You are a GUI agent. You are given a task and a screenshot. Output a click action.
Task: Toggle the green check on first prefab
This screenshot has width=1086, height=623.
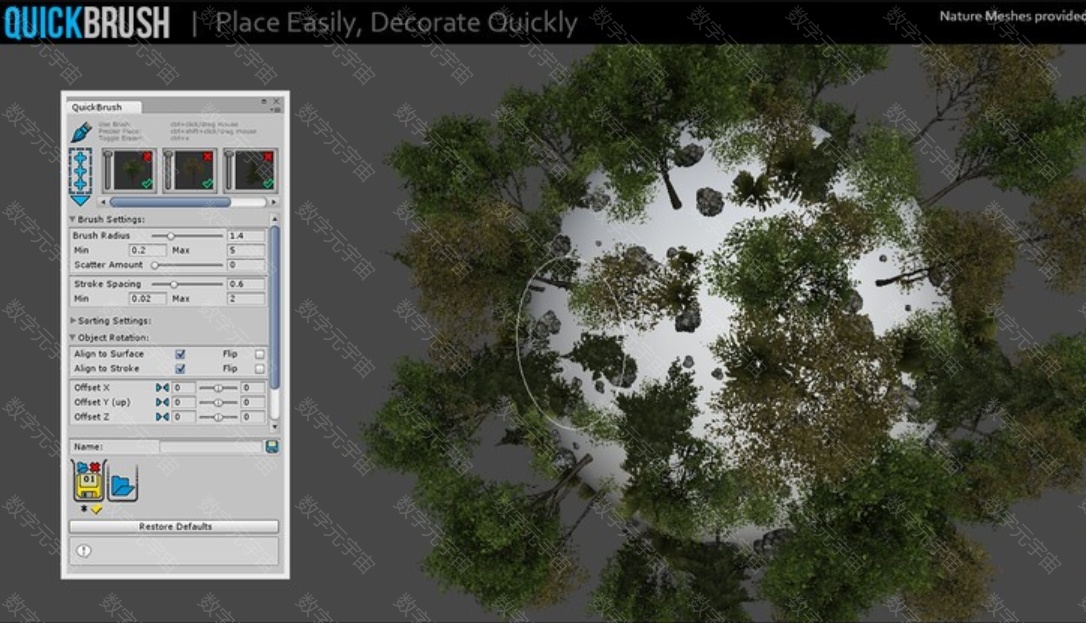pos(147,183)
